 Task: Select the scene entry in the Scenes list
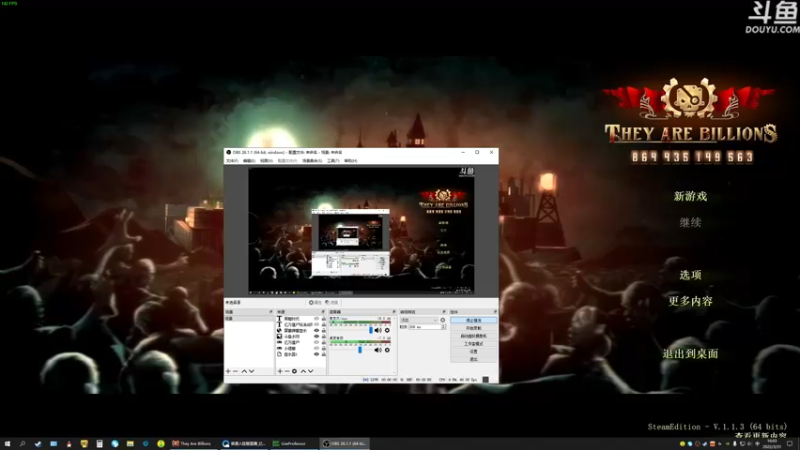click(x=249, y=318)
